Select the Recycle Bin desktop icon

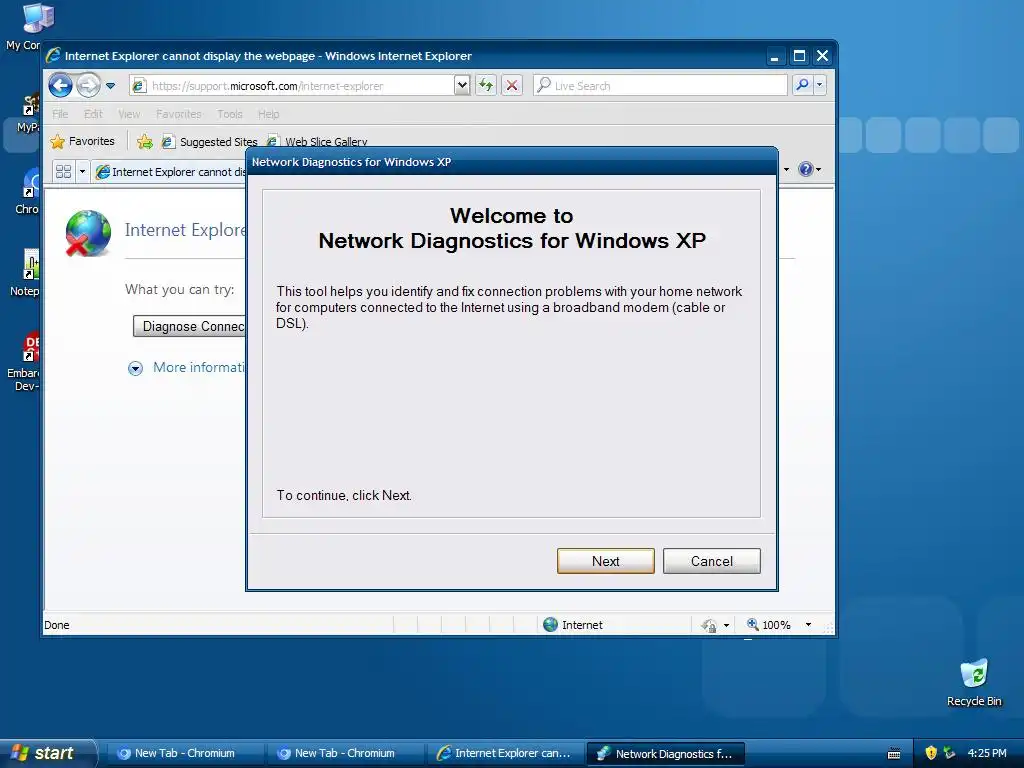point(974,682)
